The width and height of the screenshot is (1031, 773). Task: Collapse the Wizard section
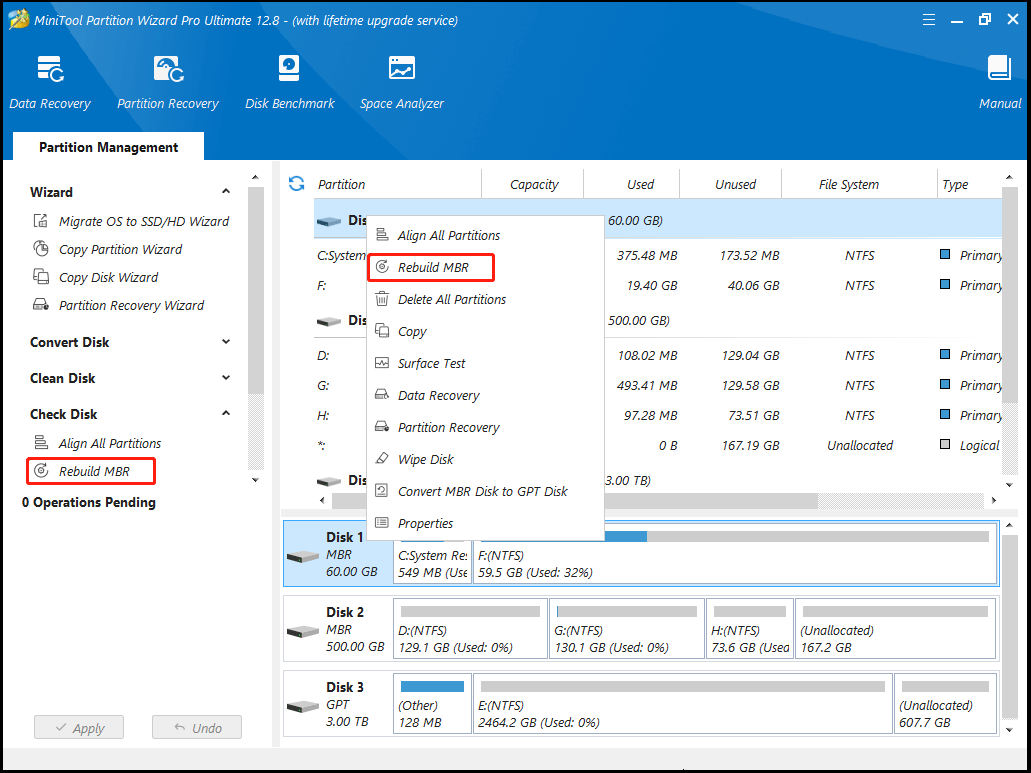pyautogui.click(x=226, y=192)
